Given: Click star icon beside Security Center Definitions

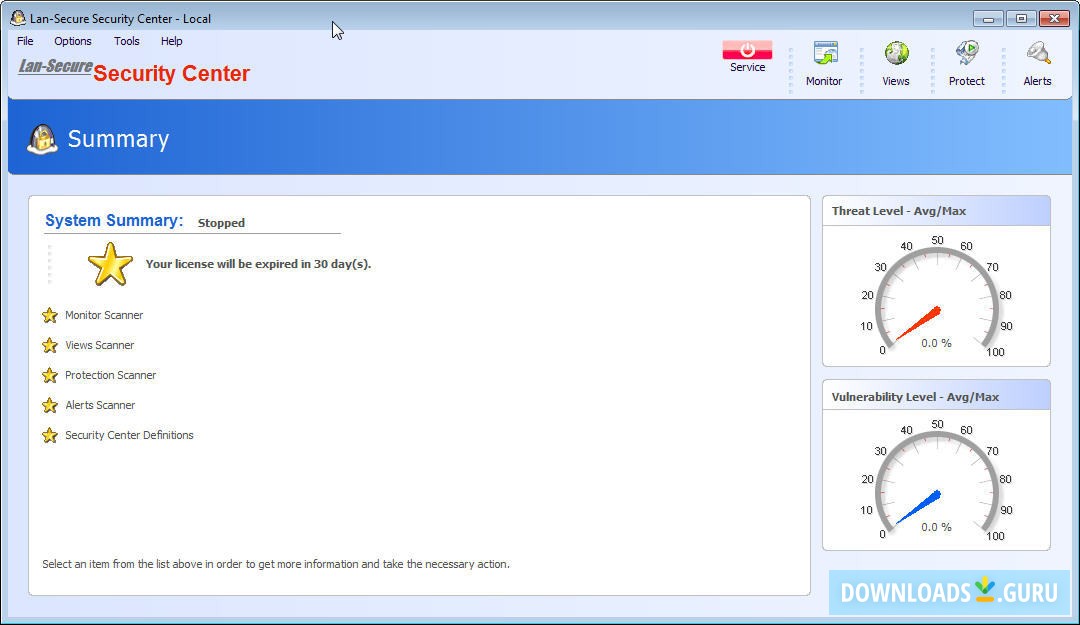Looking at the screenshot, I should pos(50,436).
